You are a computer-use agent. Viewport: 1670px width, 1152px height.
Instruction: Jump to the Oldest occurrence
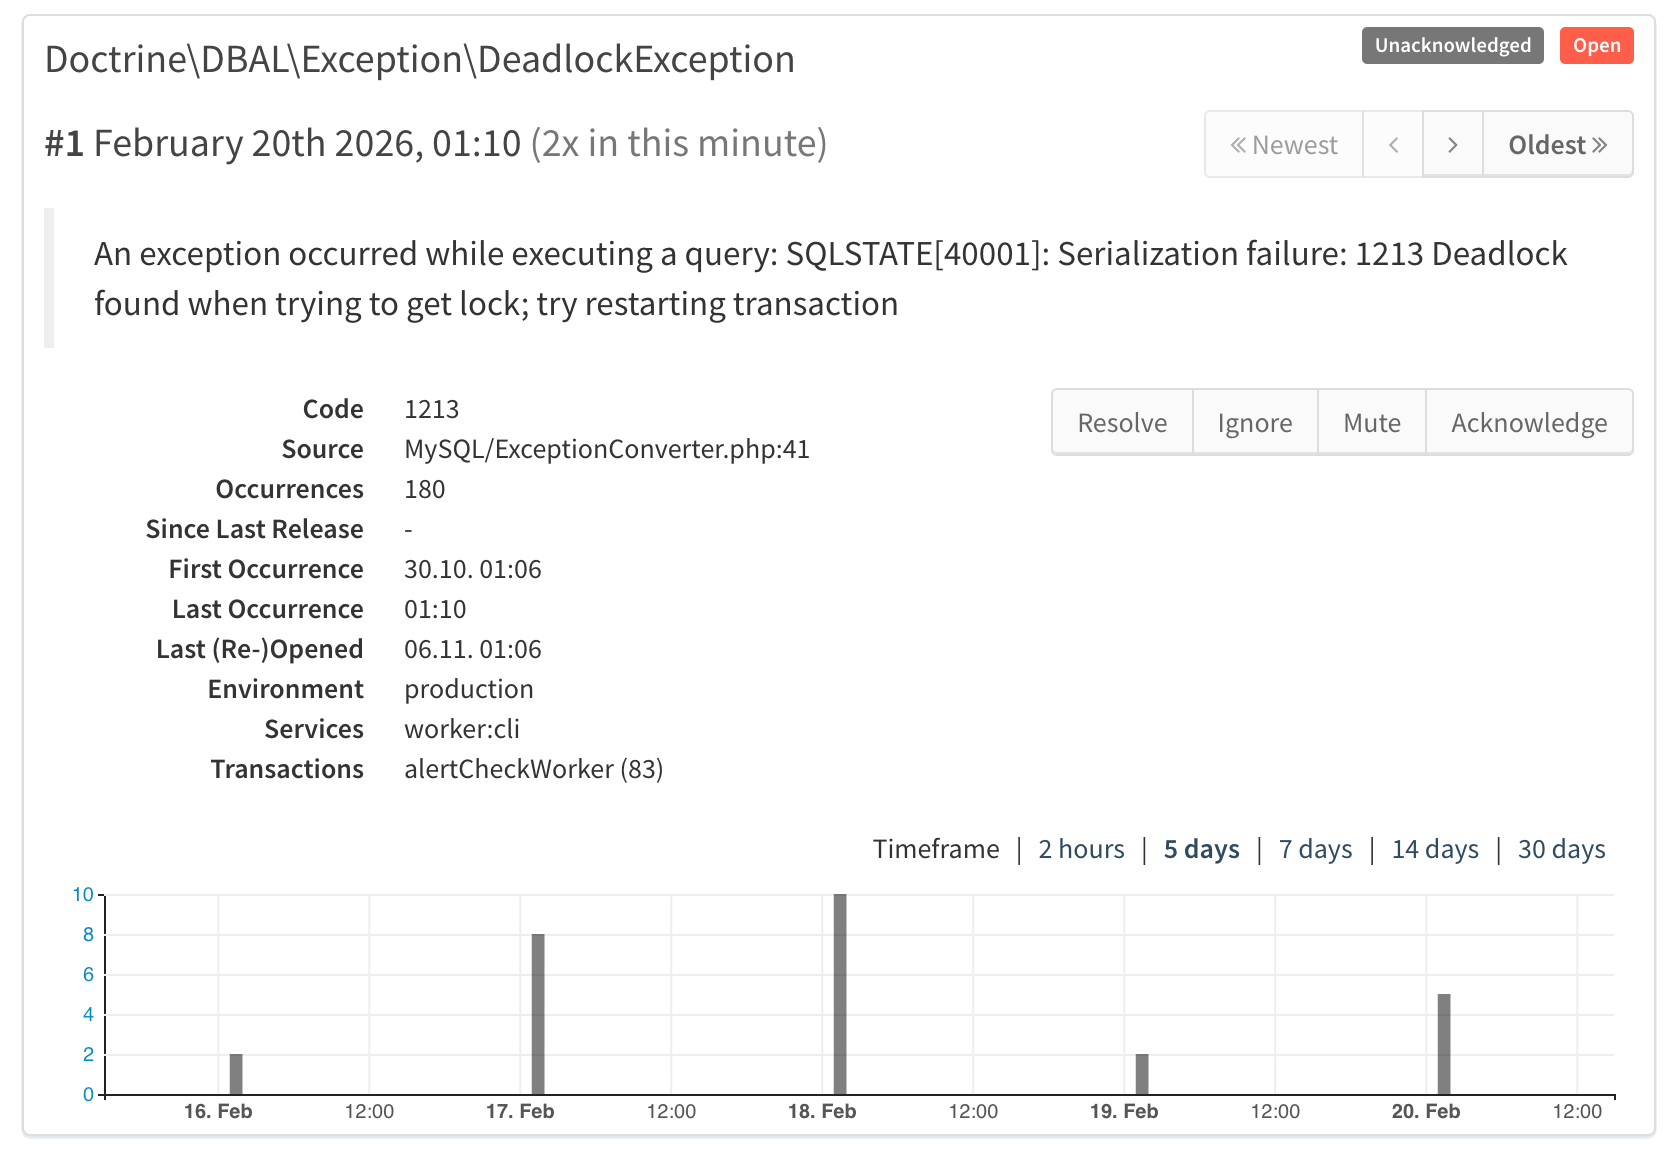1556,144
